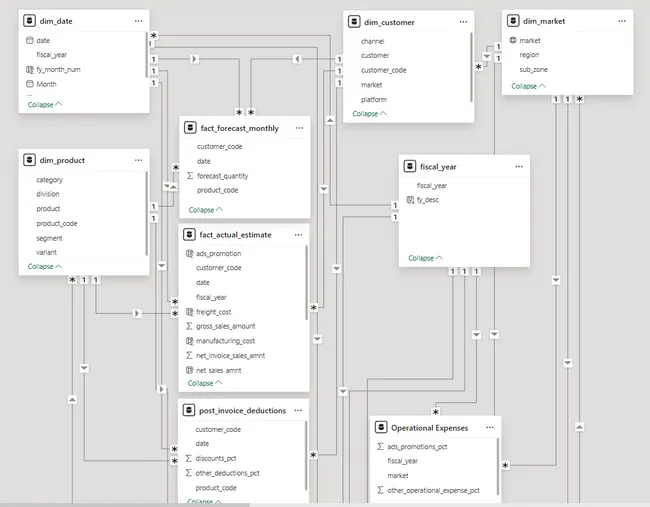Click the calendar icon next to date in dim_date
This screenshot has width=650, height=507.
click(x=29, y=41)
